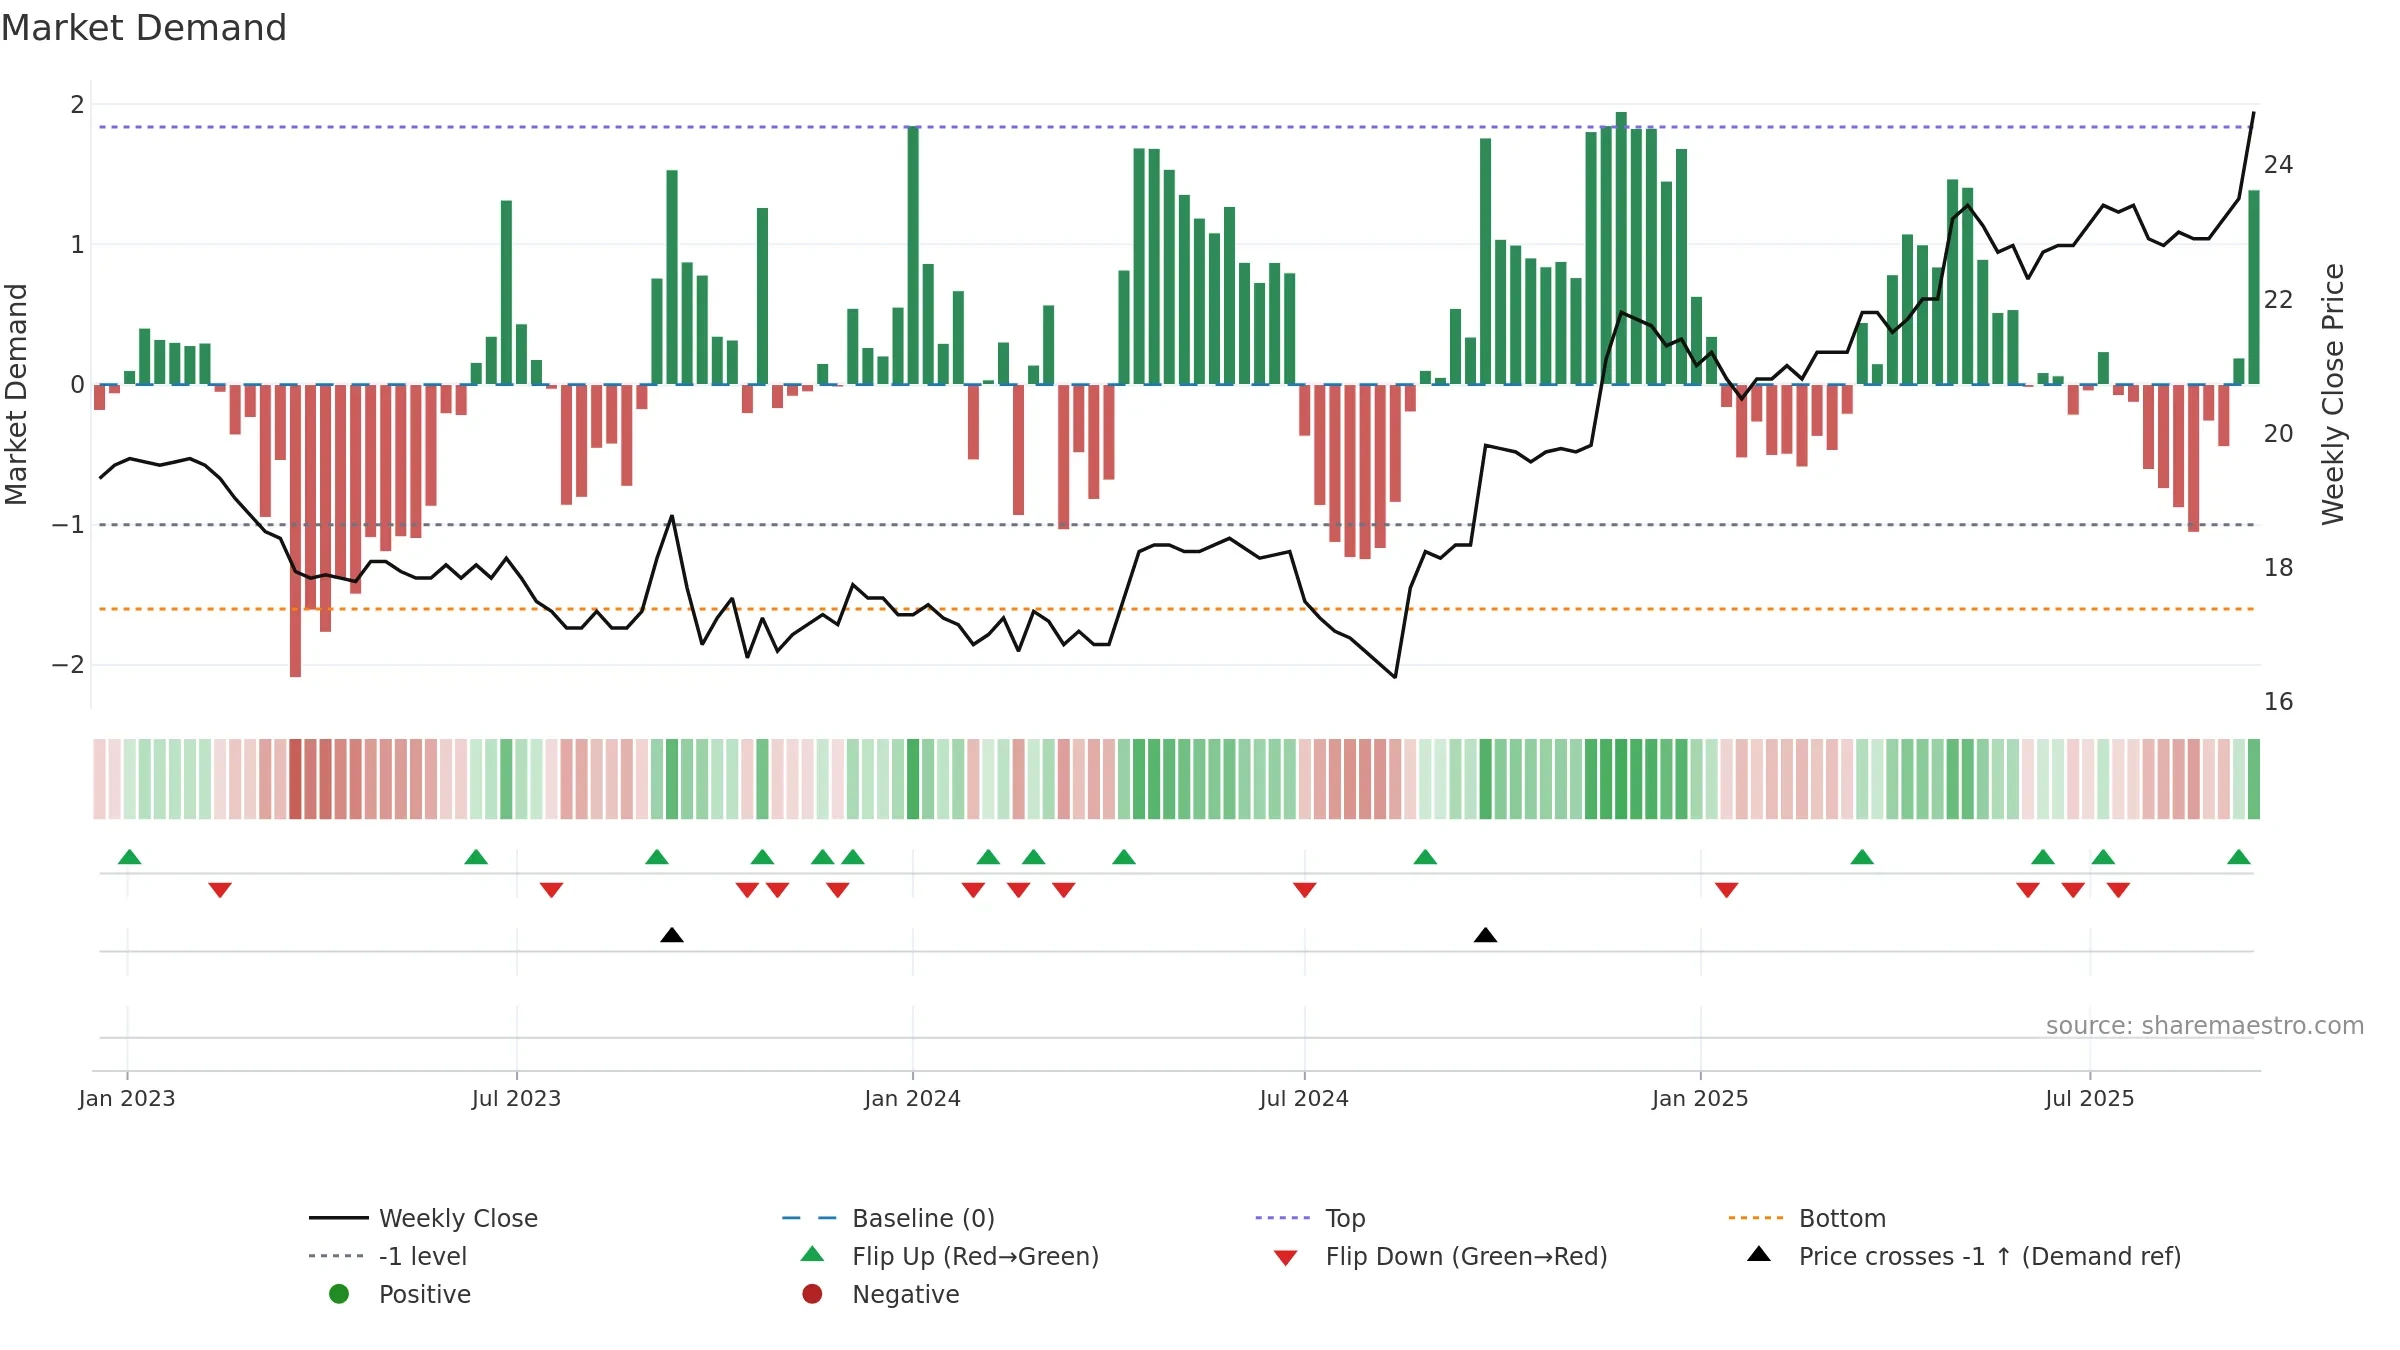
Task: Click the right axis price label '18'
Action: click(x=2279, y=567)
